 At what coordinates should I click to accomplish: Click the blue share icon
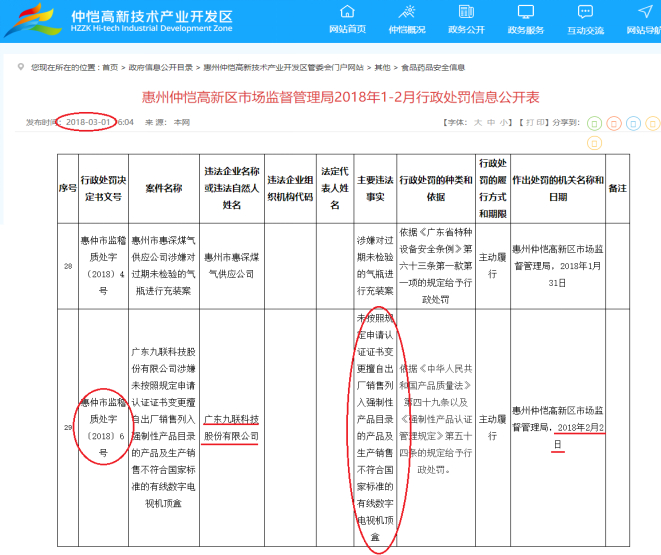[x=633, y=123]
